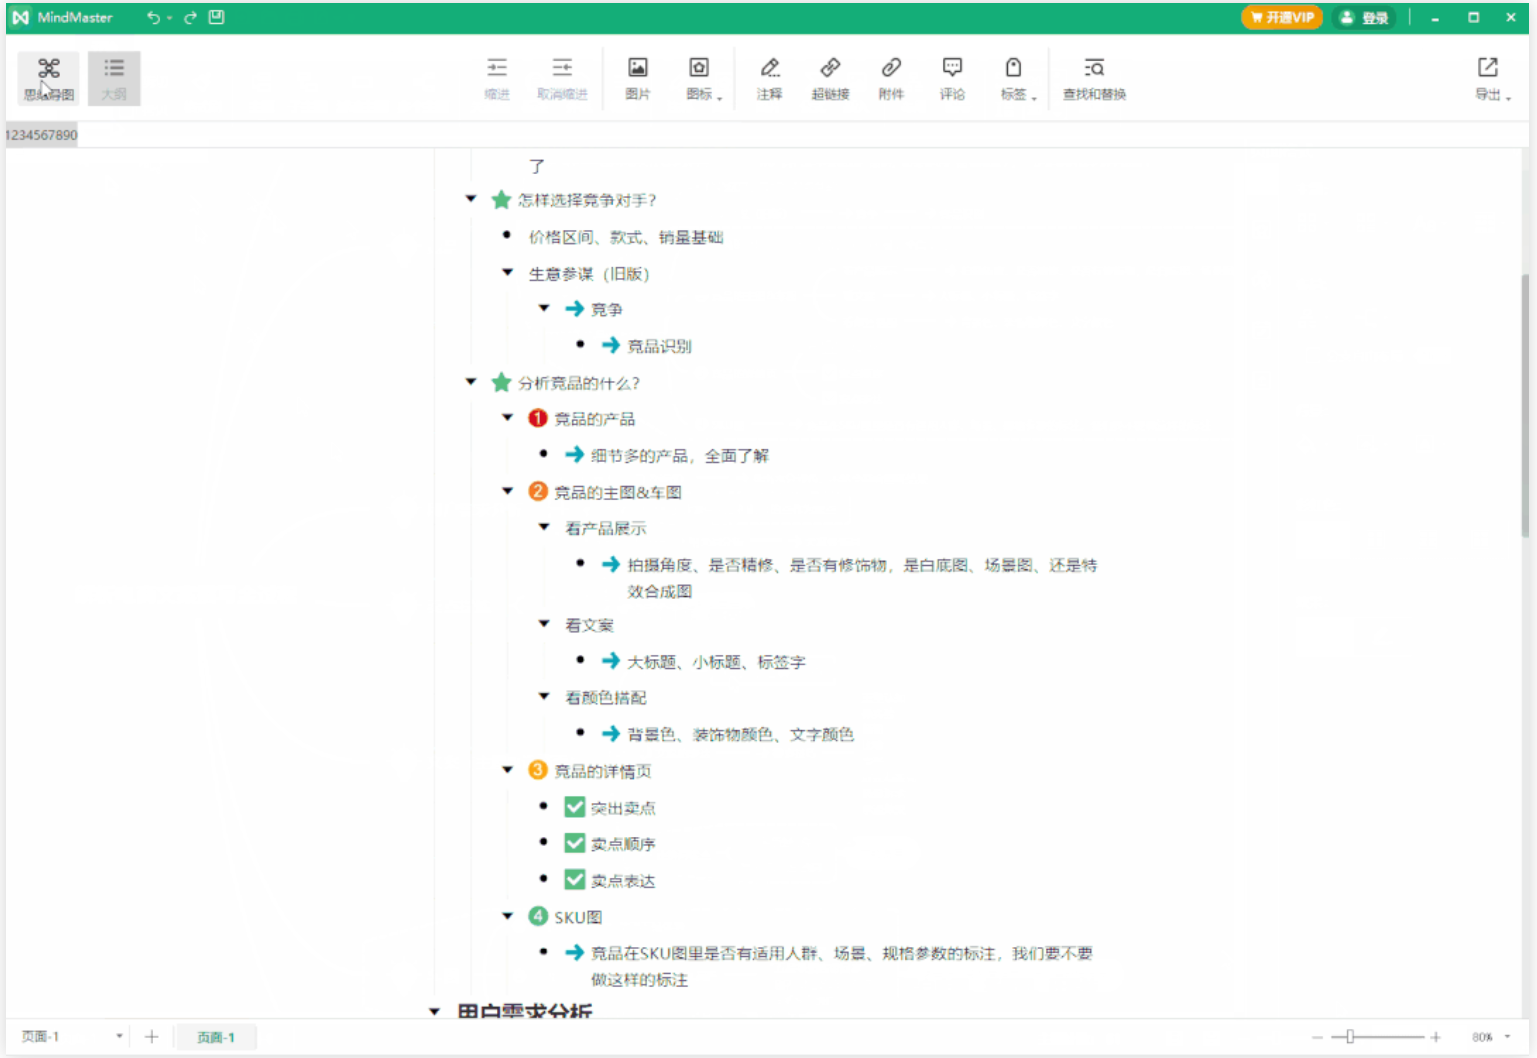Toggle the checkbox beside 突出卖点
This screenshot has height=1058, width=1537.
click(x=574, y=807)
